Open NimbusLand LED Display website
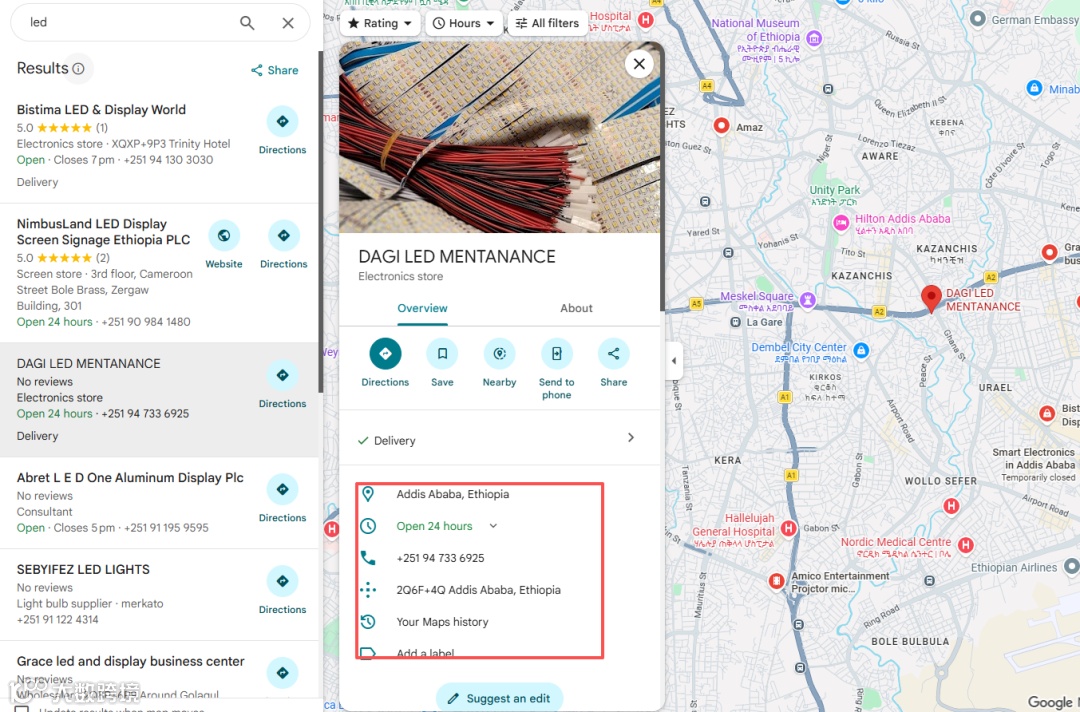This screenshot has width=1080, height=712. (x=224, y=245)
